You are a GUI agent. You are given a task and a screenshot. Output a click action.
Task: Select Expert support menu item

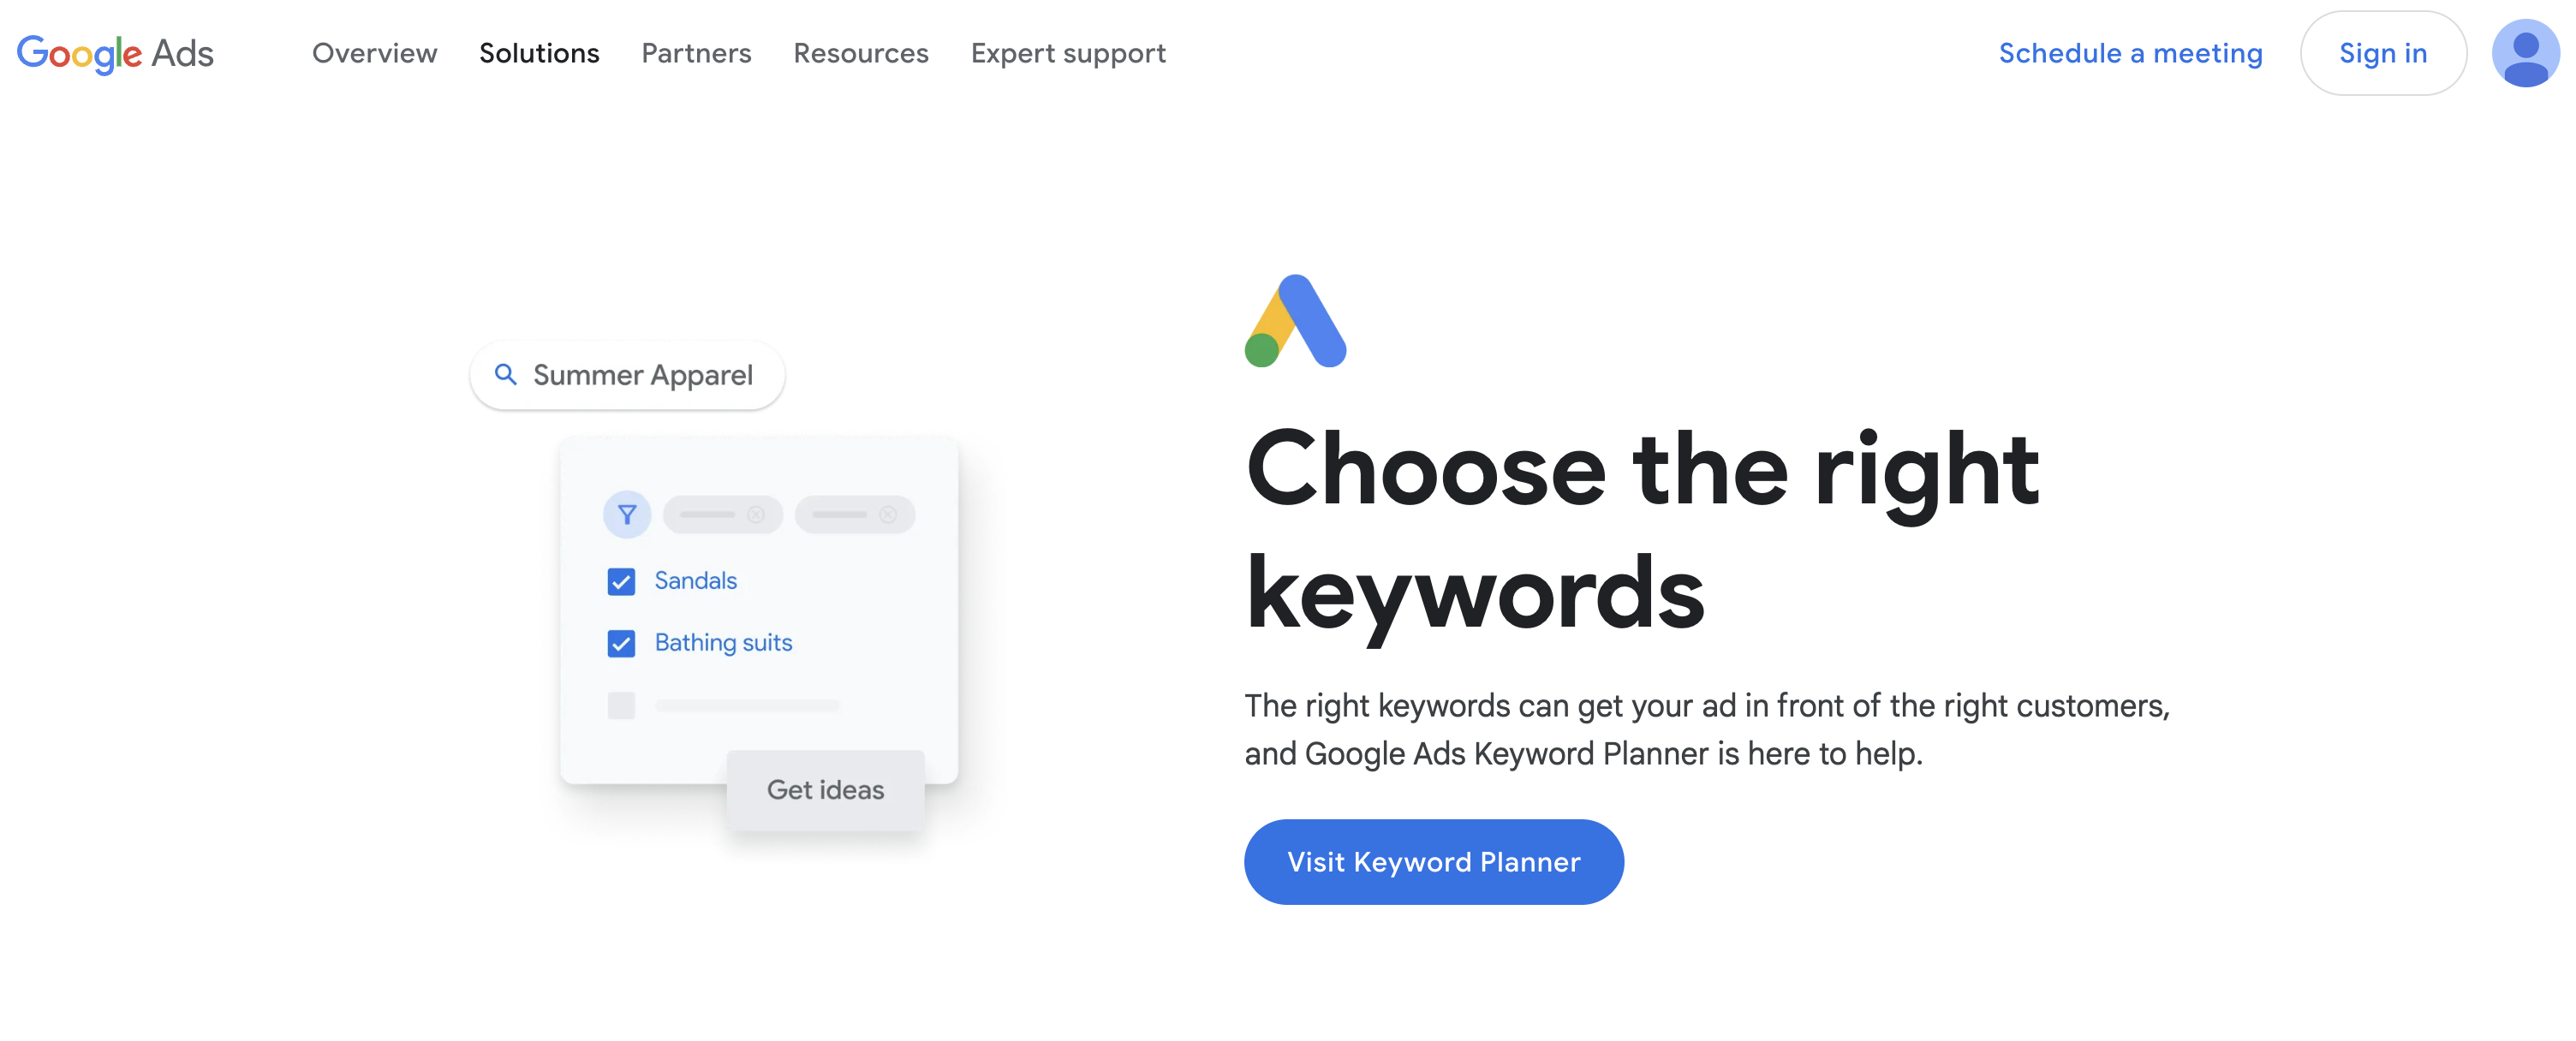(x=1068, y=51)
